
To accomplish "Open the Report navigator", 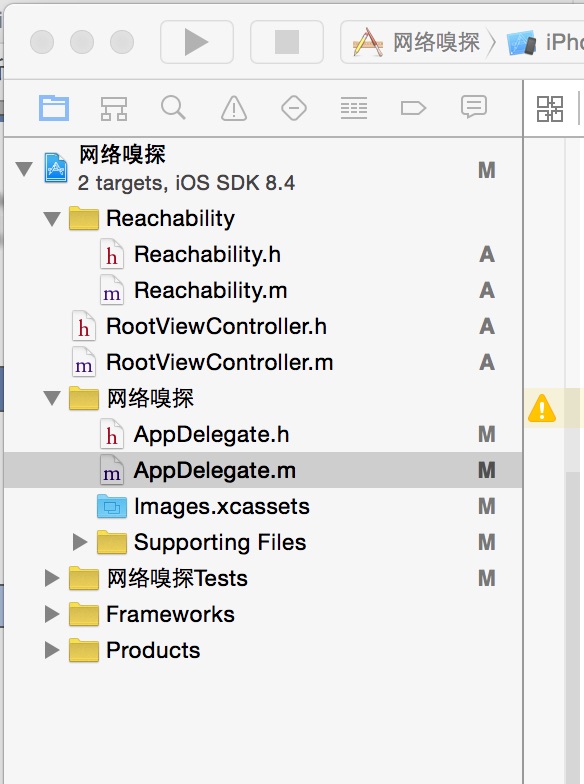I will [x=474, y=107].
